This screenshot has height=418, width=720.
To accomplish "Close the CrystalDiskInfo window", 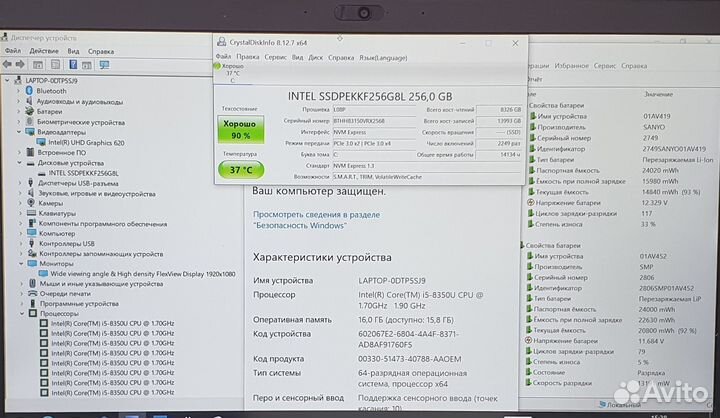I will click(515, 43).
